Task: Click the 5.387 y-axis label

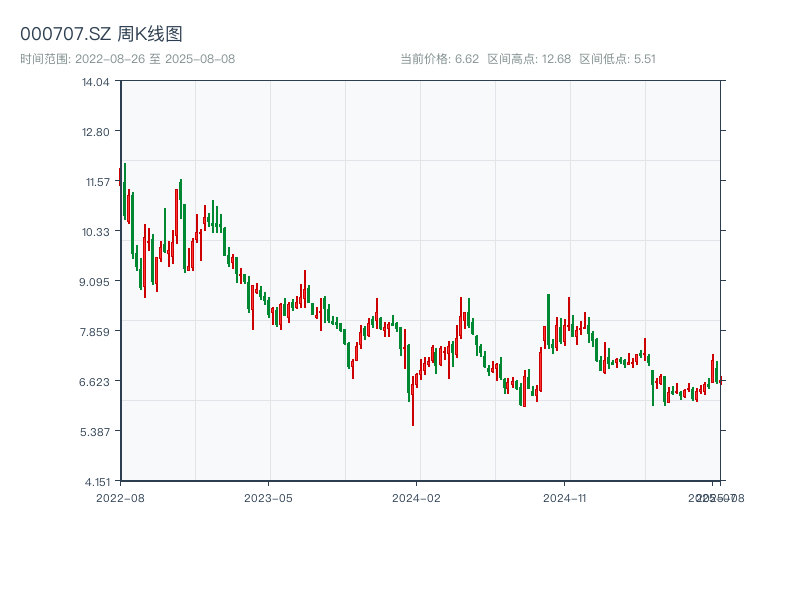Action: coord(96,432)
